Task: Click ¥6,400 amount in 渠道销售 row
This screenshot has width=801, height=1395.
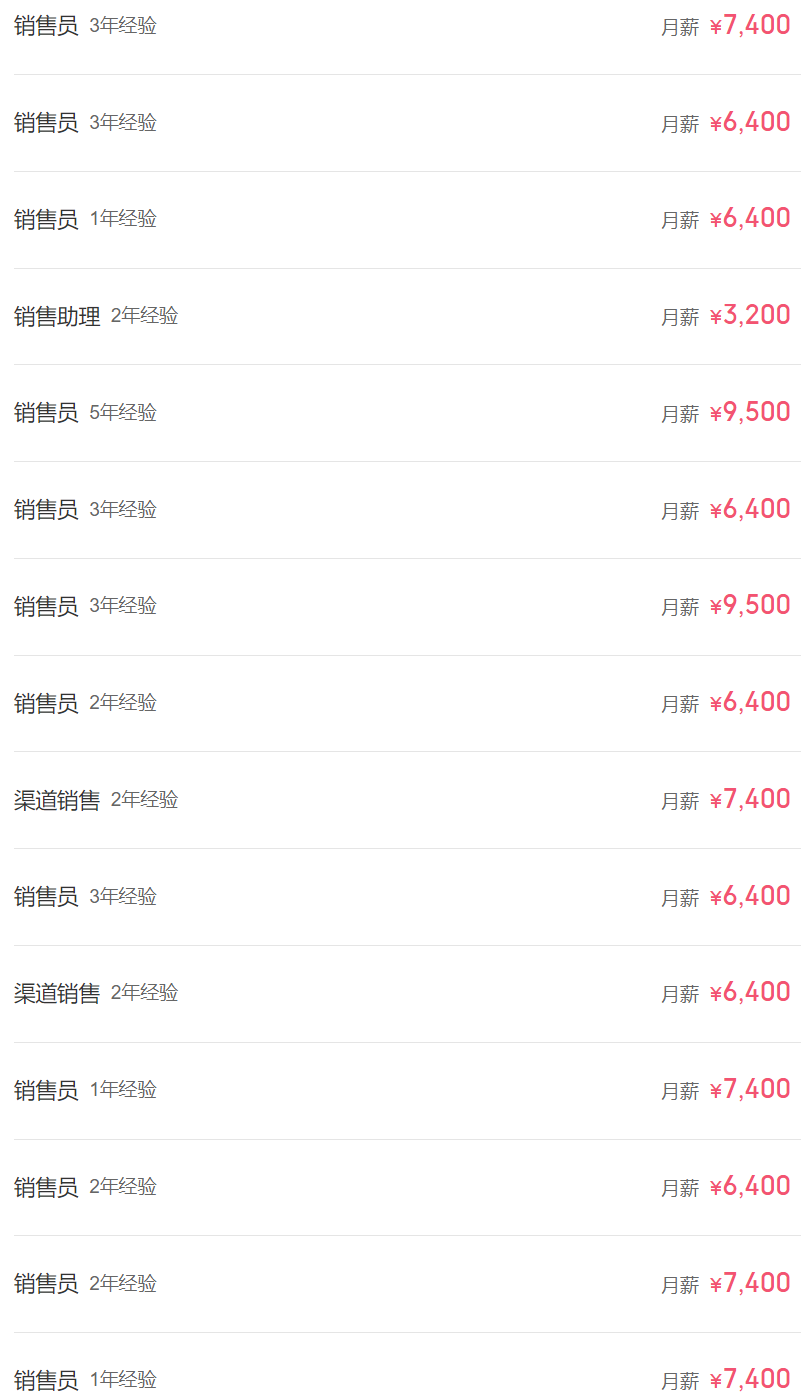Action: click(x=750, y=992)
